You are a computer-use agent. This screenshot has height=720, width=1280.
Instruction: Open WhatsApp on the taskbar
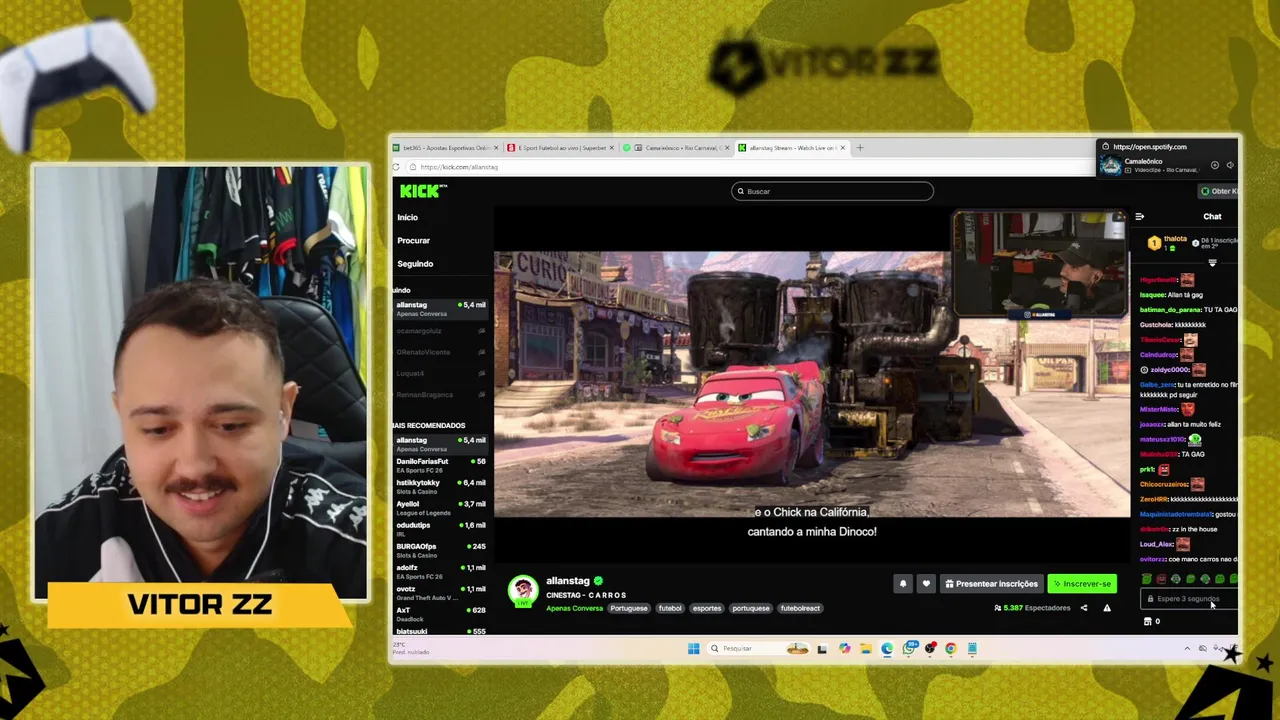(908, 648)
